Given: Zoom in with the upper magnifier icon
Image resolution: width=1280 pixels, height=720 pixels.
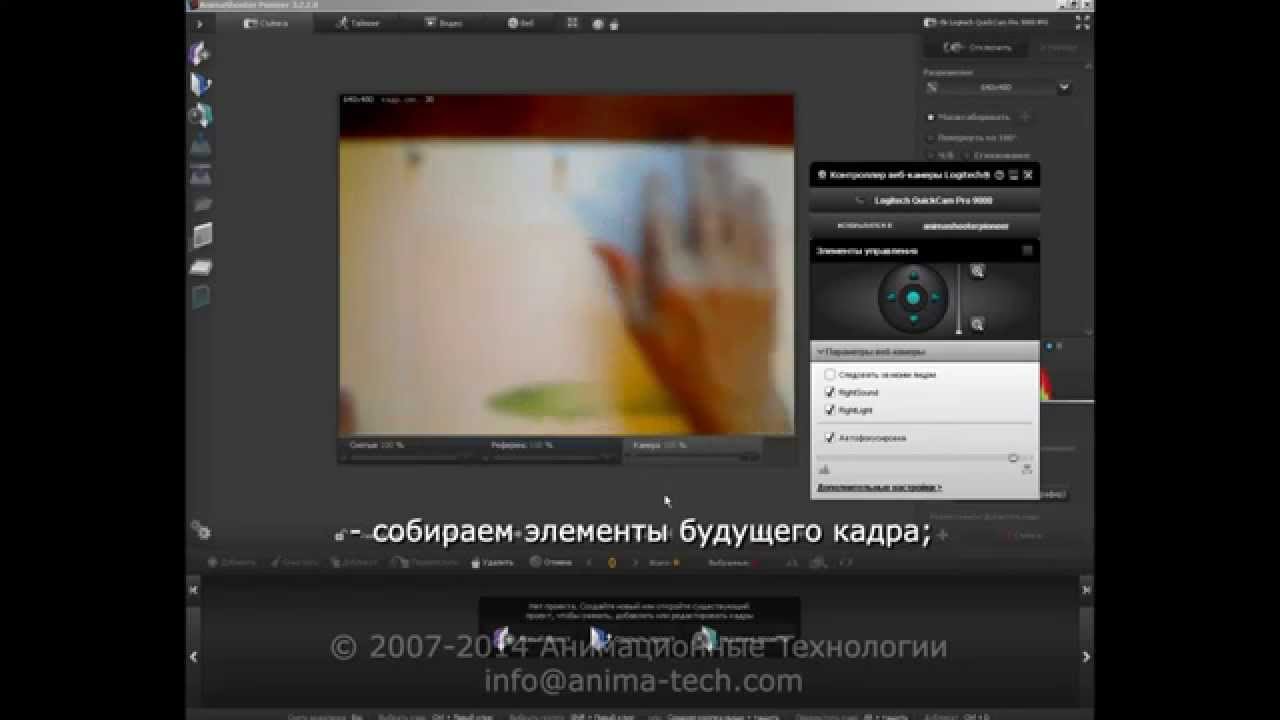Looking at the screenshot, I should click(977, 271).
